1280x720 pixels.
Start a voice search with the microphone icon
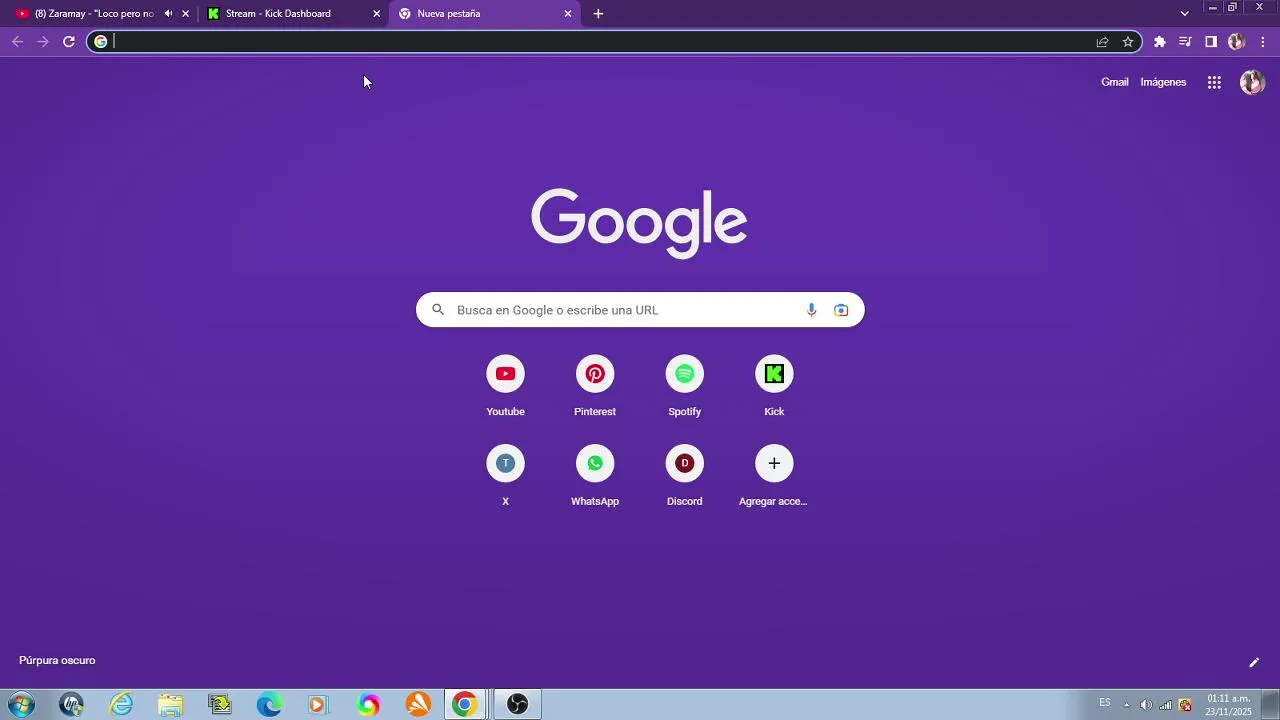click(811, 310)
